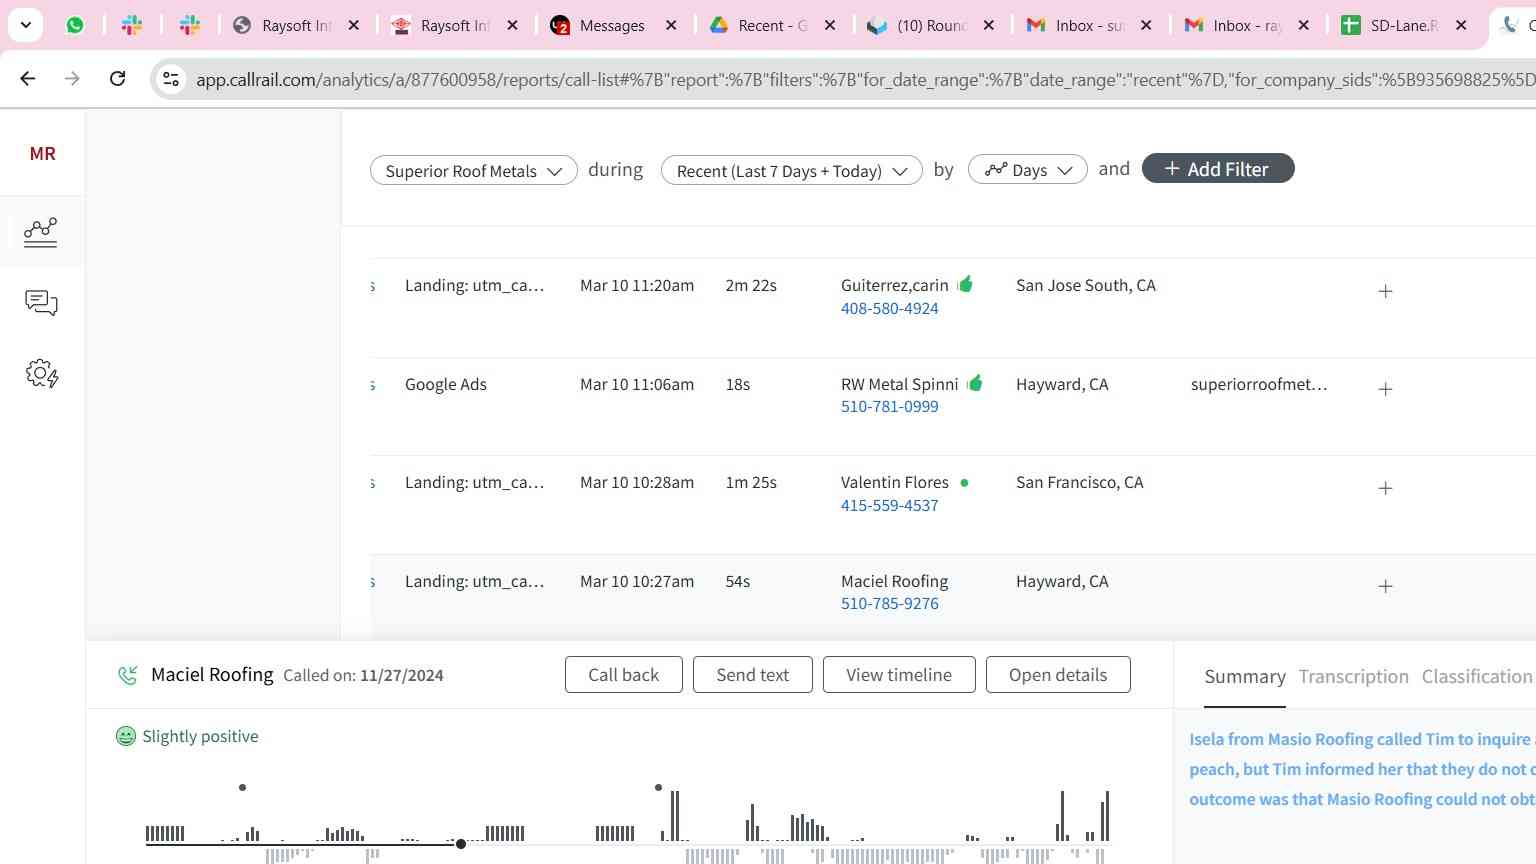This screenshot has height=864, width=1536.
Task: Click plus icon on RW Metal Spinni row
Action: (x=1385, y=389)
